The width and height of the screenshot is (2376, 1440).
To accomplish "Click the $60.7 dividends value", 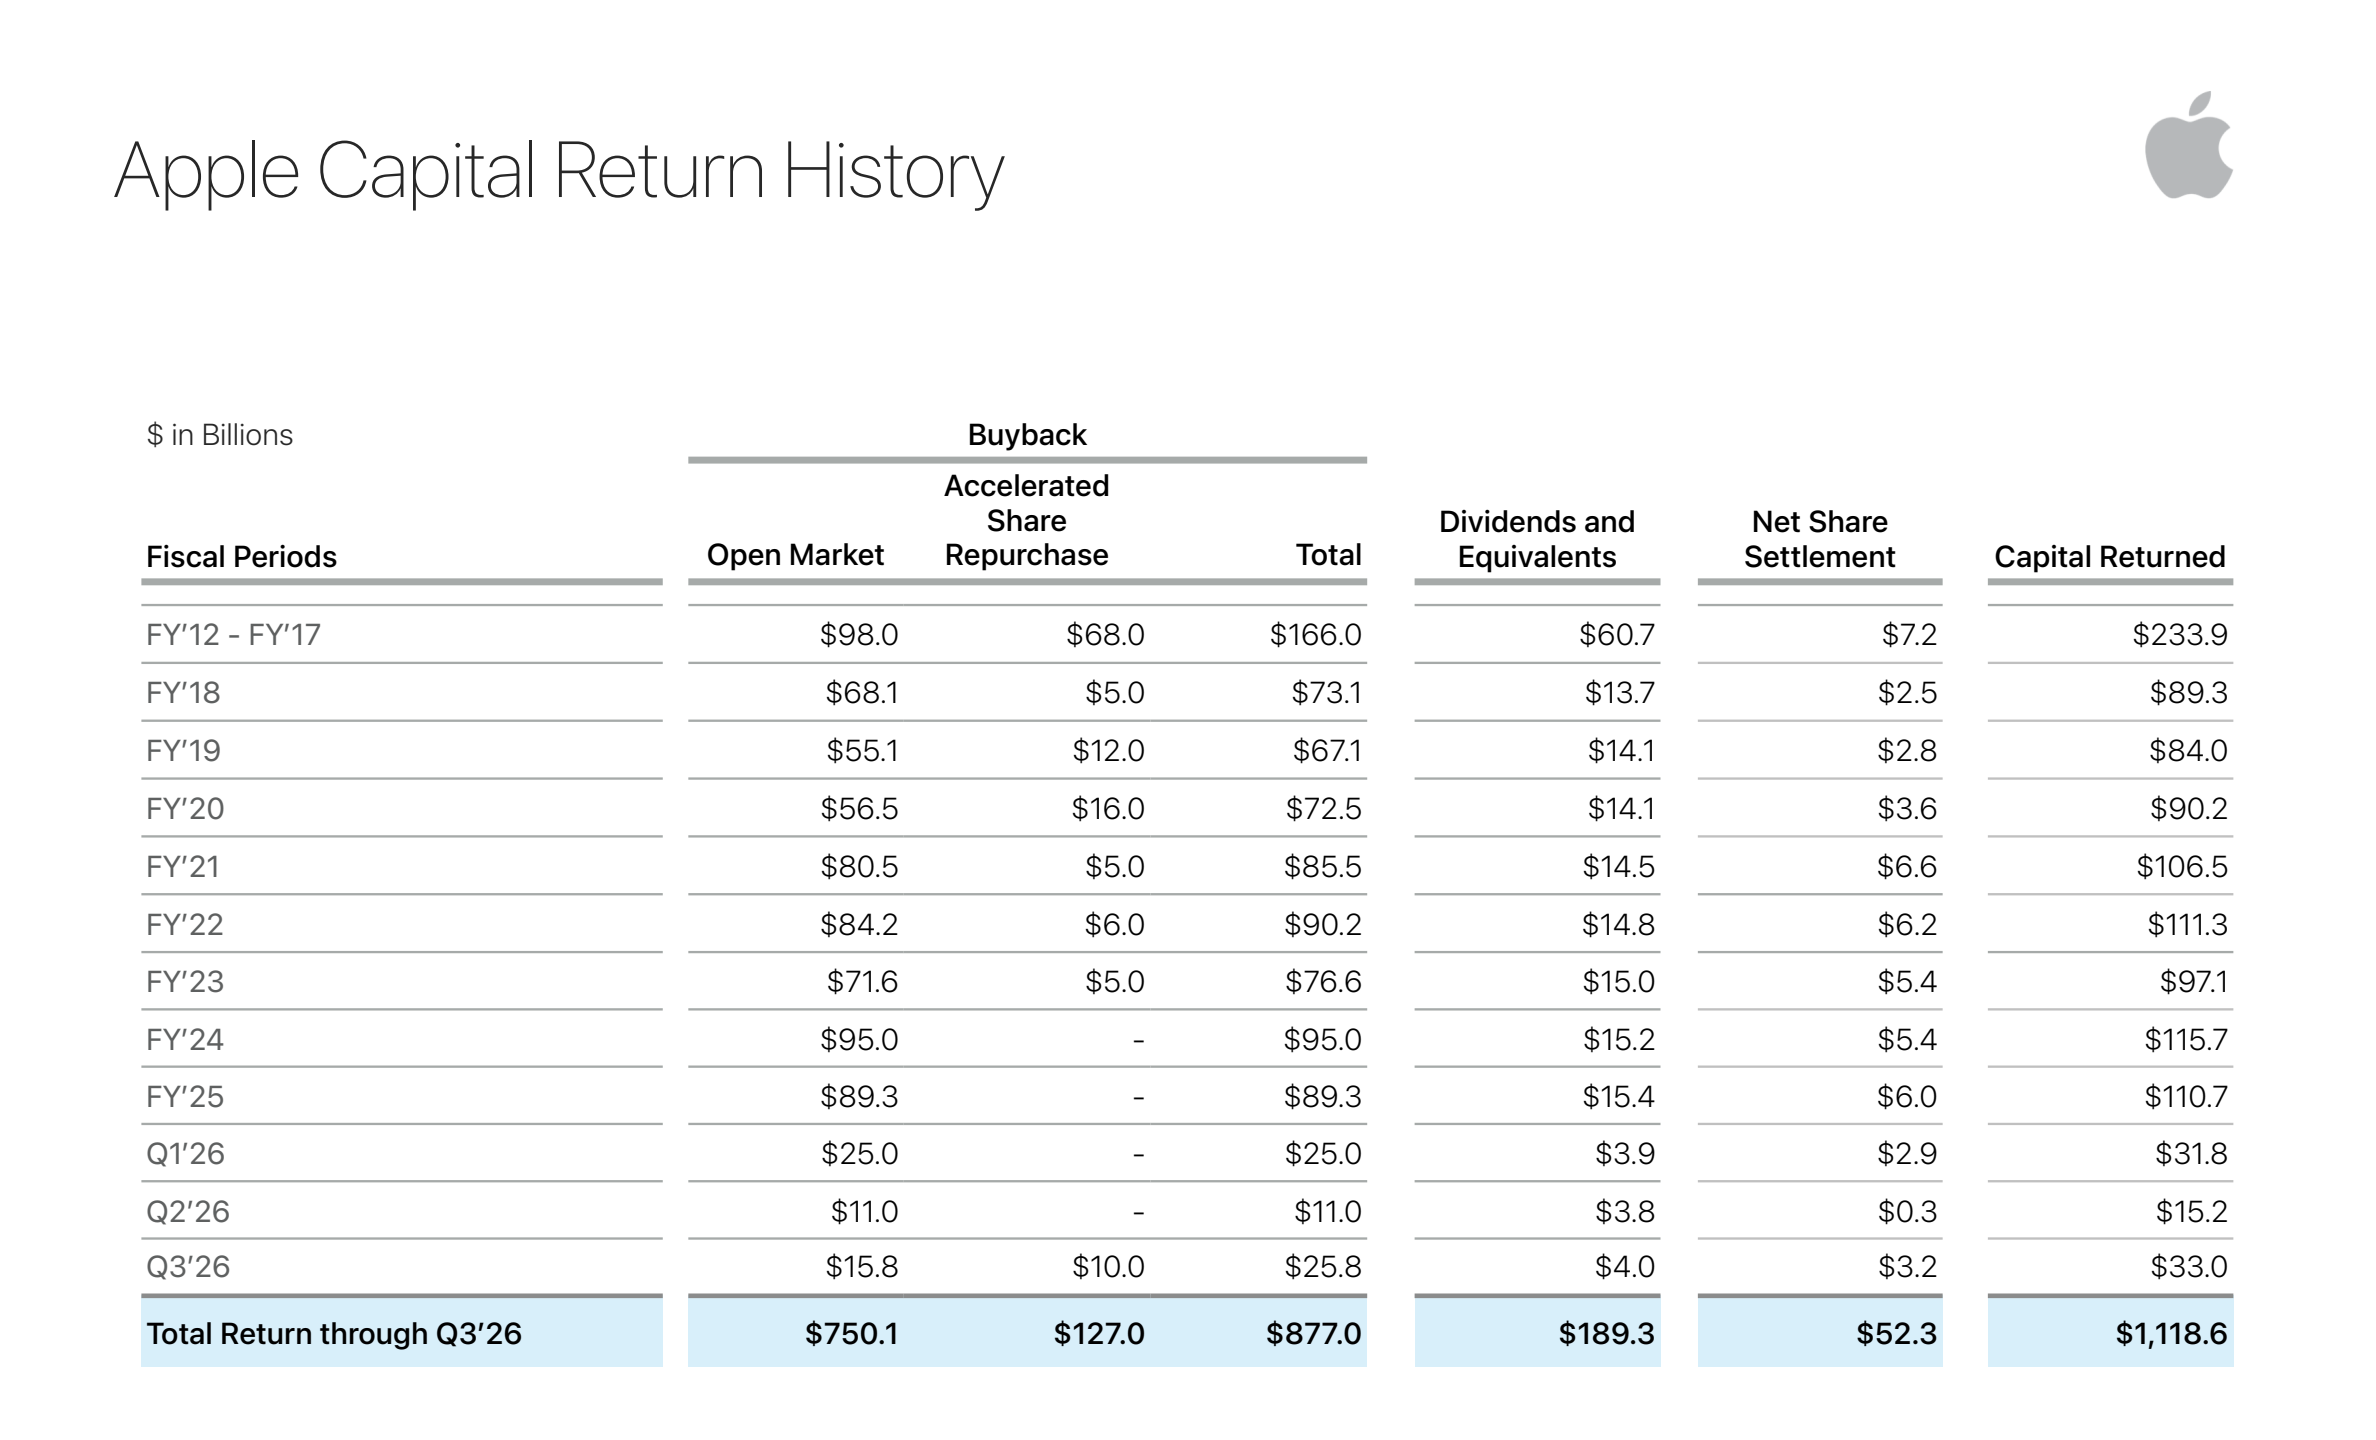I will pyautogui.click(x=1617, y=635).
